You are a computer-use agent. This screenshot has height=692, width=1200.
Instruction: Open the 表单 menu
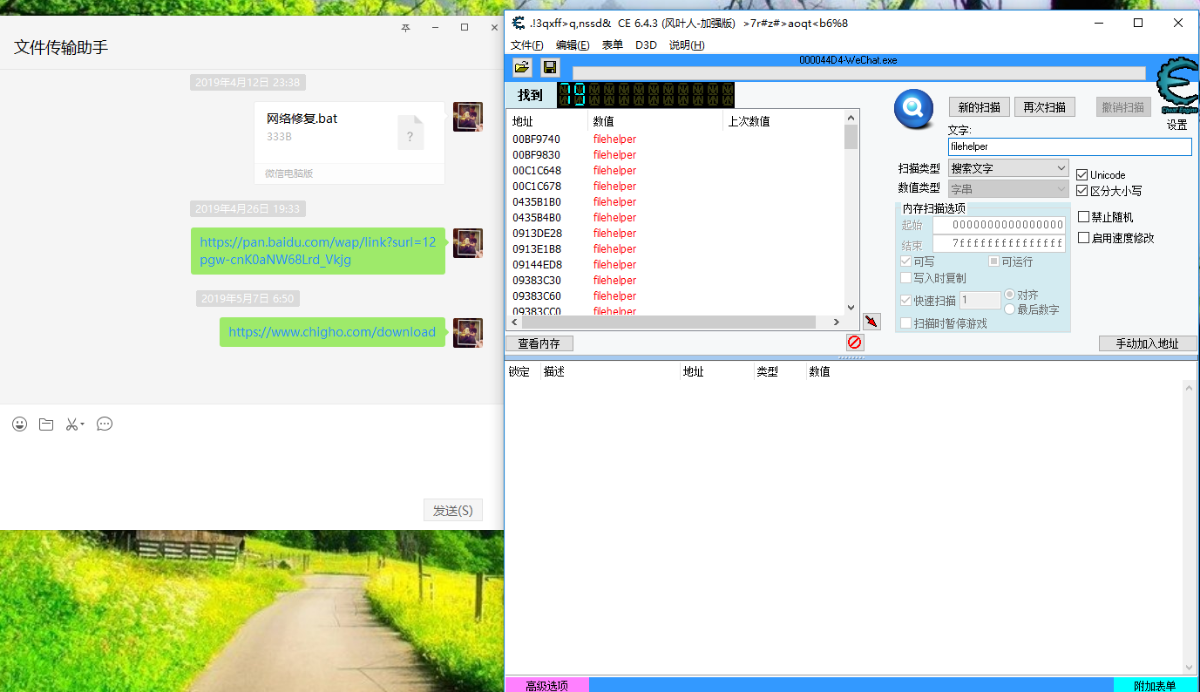[x=612, y=45]
